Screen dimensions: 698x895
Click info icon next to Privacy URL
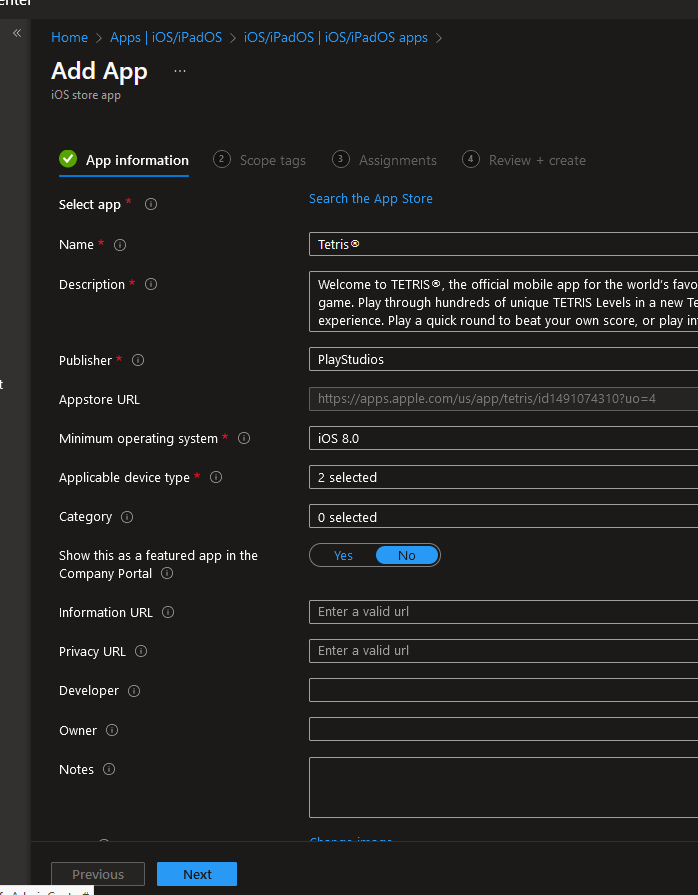pyautogui.click(x=141, y=651)
